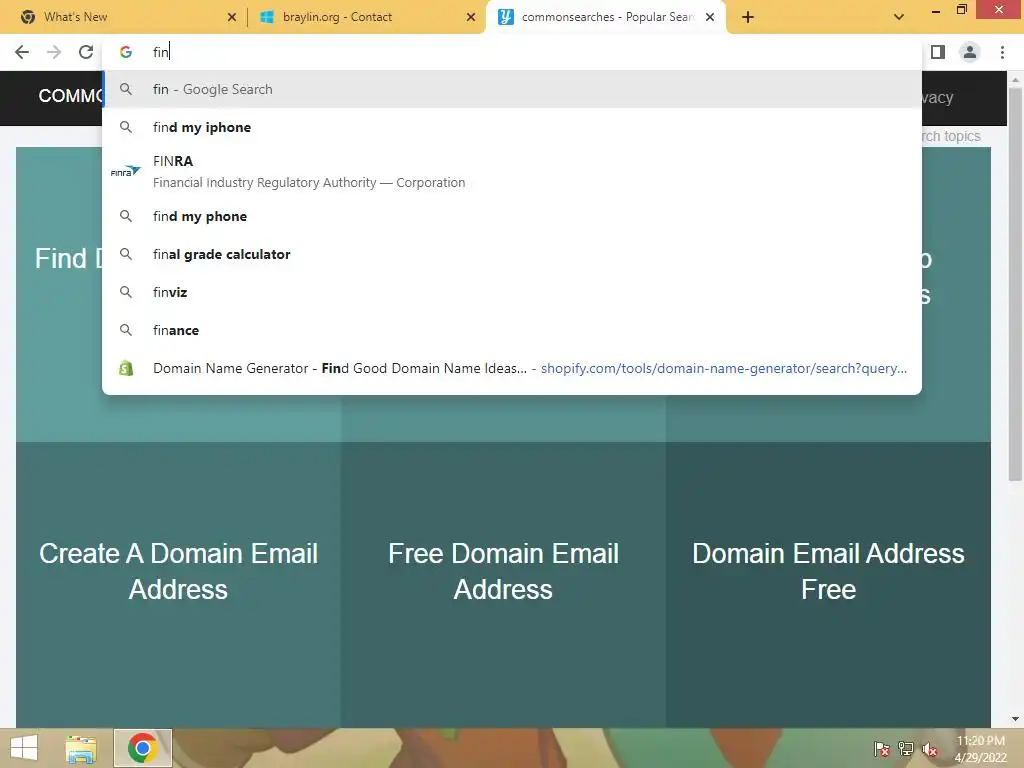Select the 'finviz' suggestion
This screenshot has height=768, width=1024.
tap(512, 292)
